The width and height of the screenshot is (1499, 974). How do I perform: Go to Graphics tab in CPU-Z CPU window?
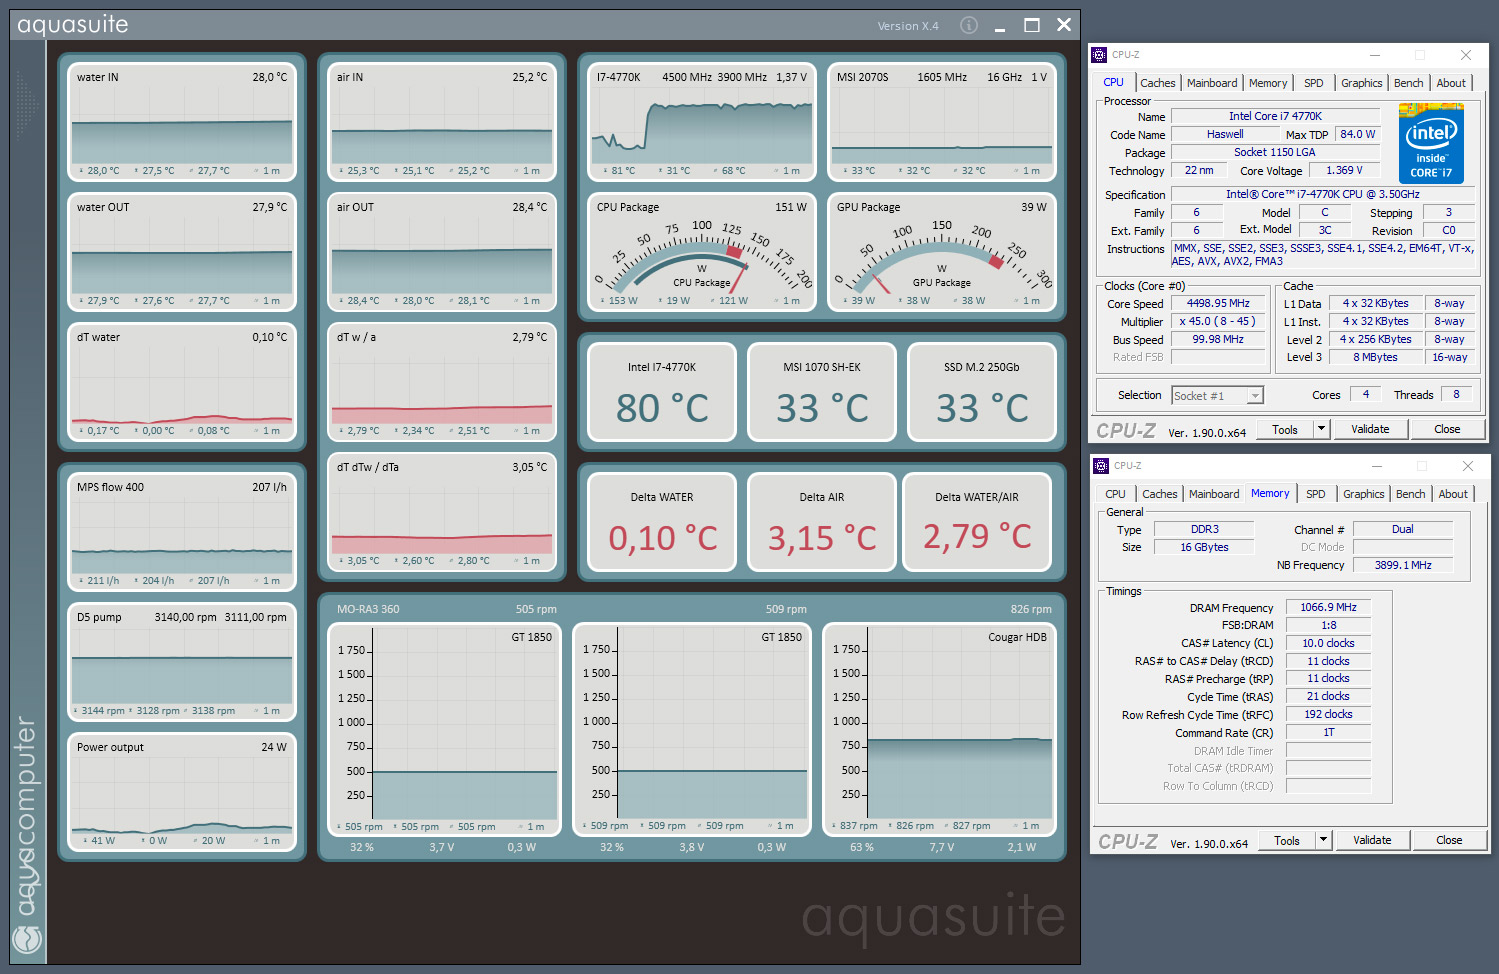click(x=1361, y=83)
